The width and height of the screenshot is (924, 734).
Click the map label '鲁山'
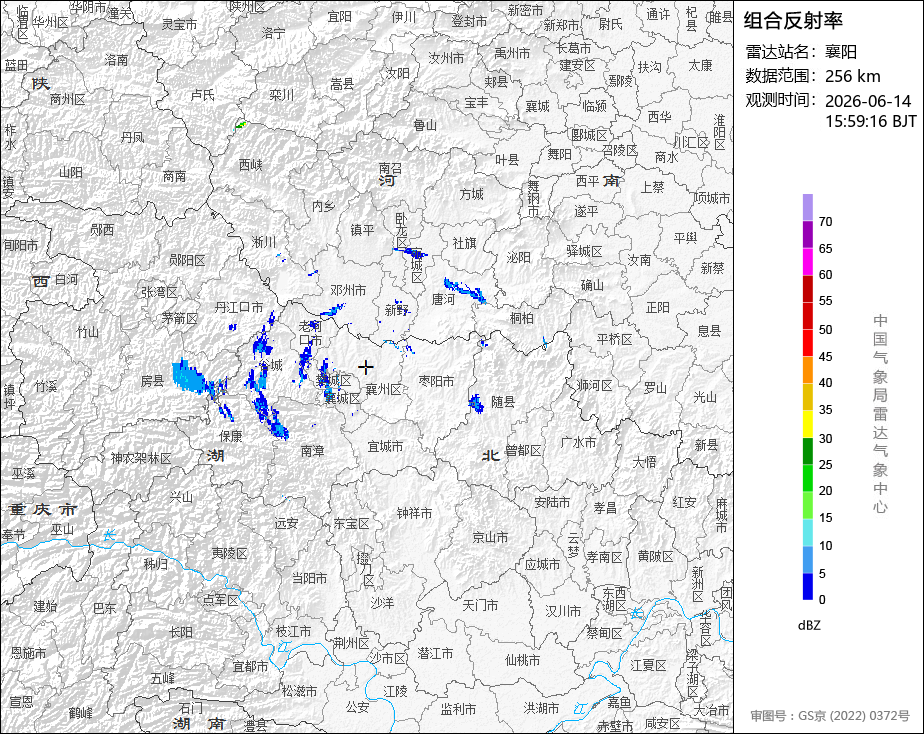coord(425,125)
